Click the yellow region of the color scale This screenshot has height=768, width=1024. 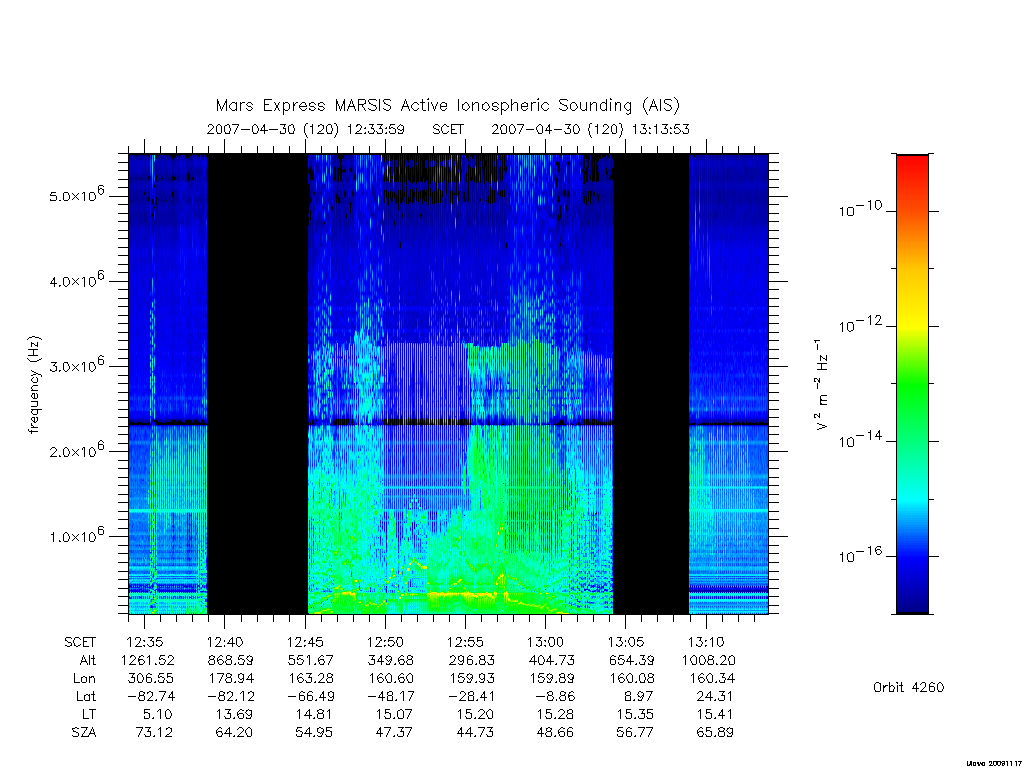click(x=912, y=312)
